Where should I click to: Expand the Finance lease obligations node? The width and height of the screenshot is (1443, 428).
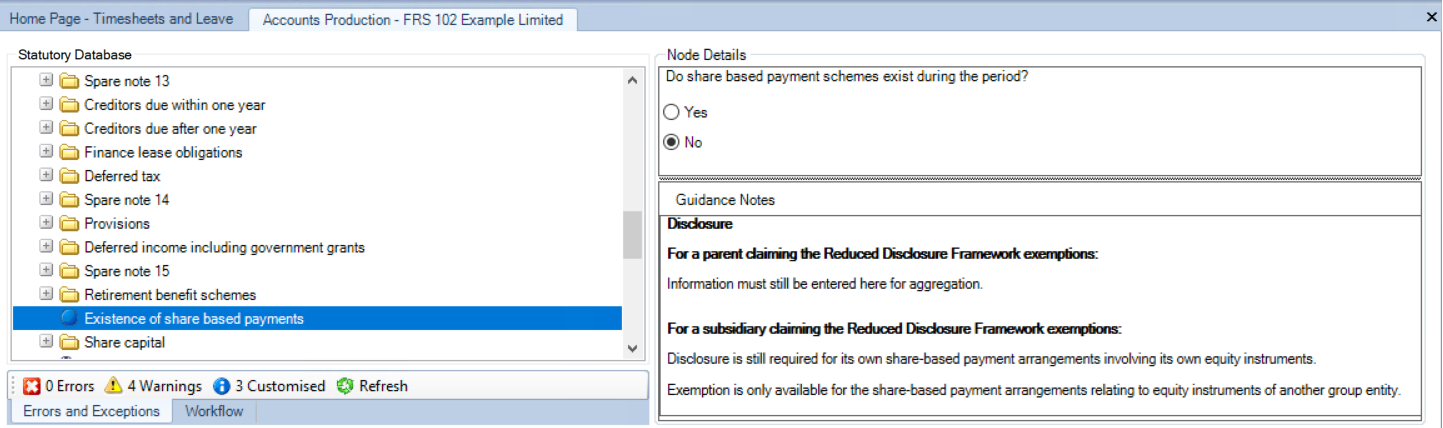pos(46,153)
